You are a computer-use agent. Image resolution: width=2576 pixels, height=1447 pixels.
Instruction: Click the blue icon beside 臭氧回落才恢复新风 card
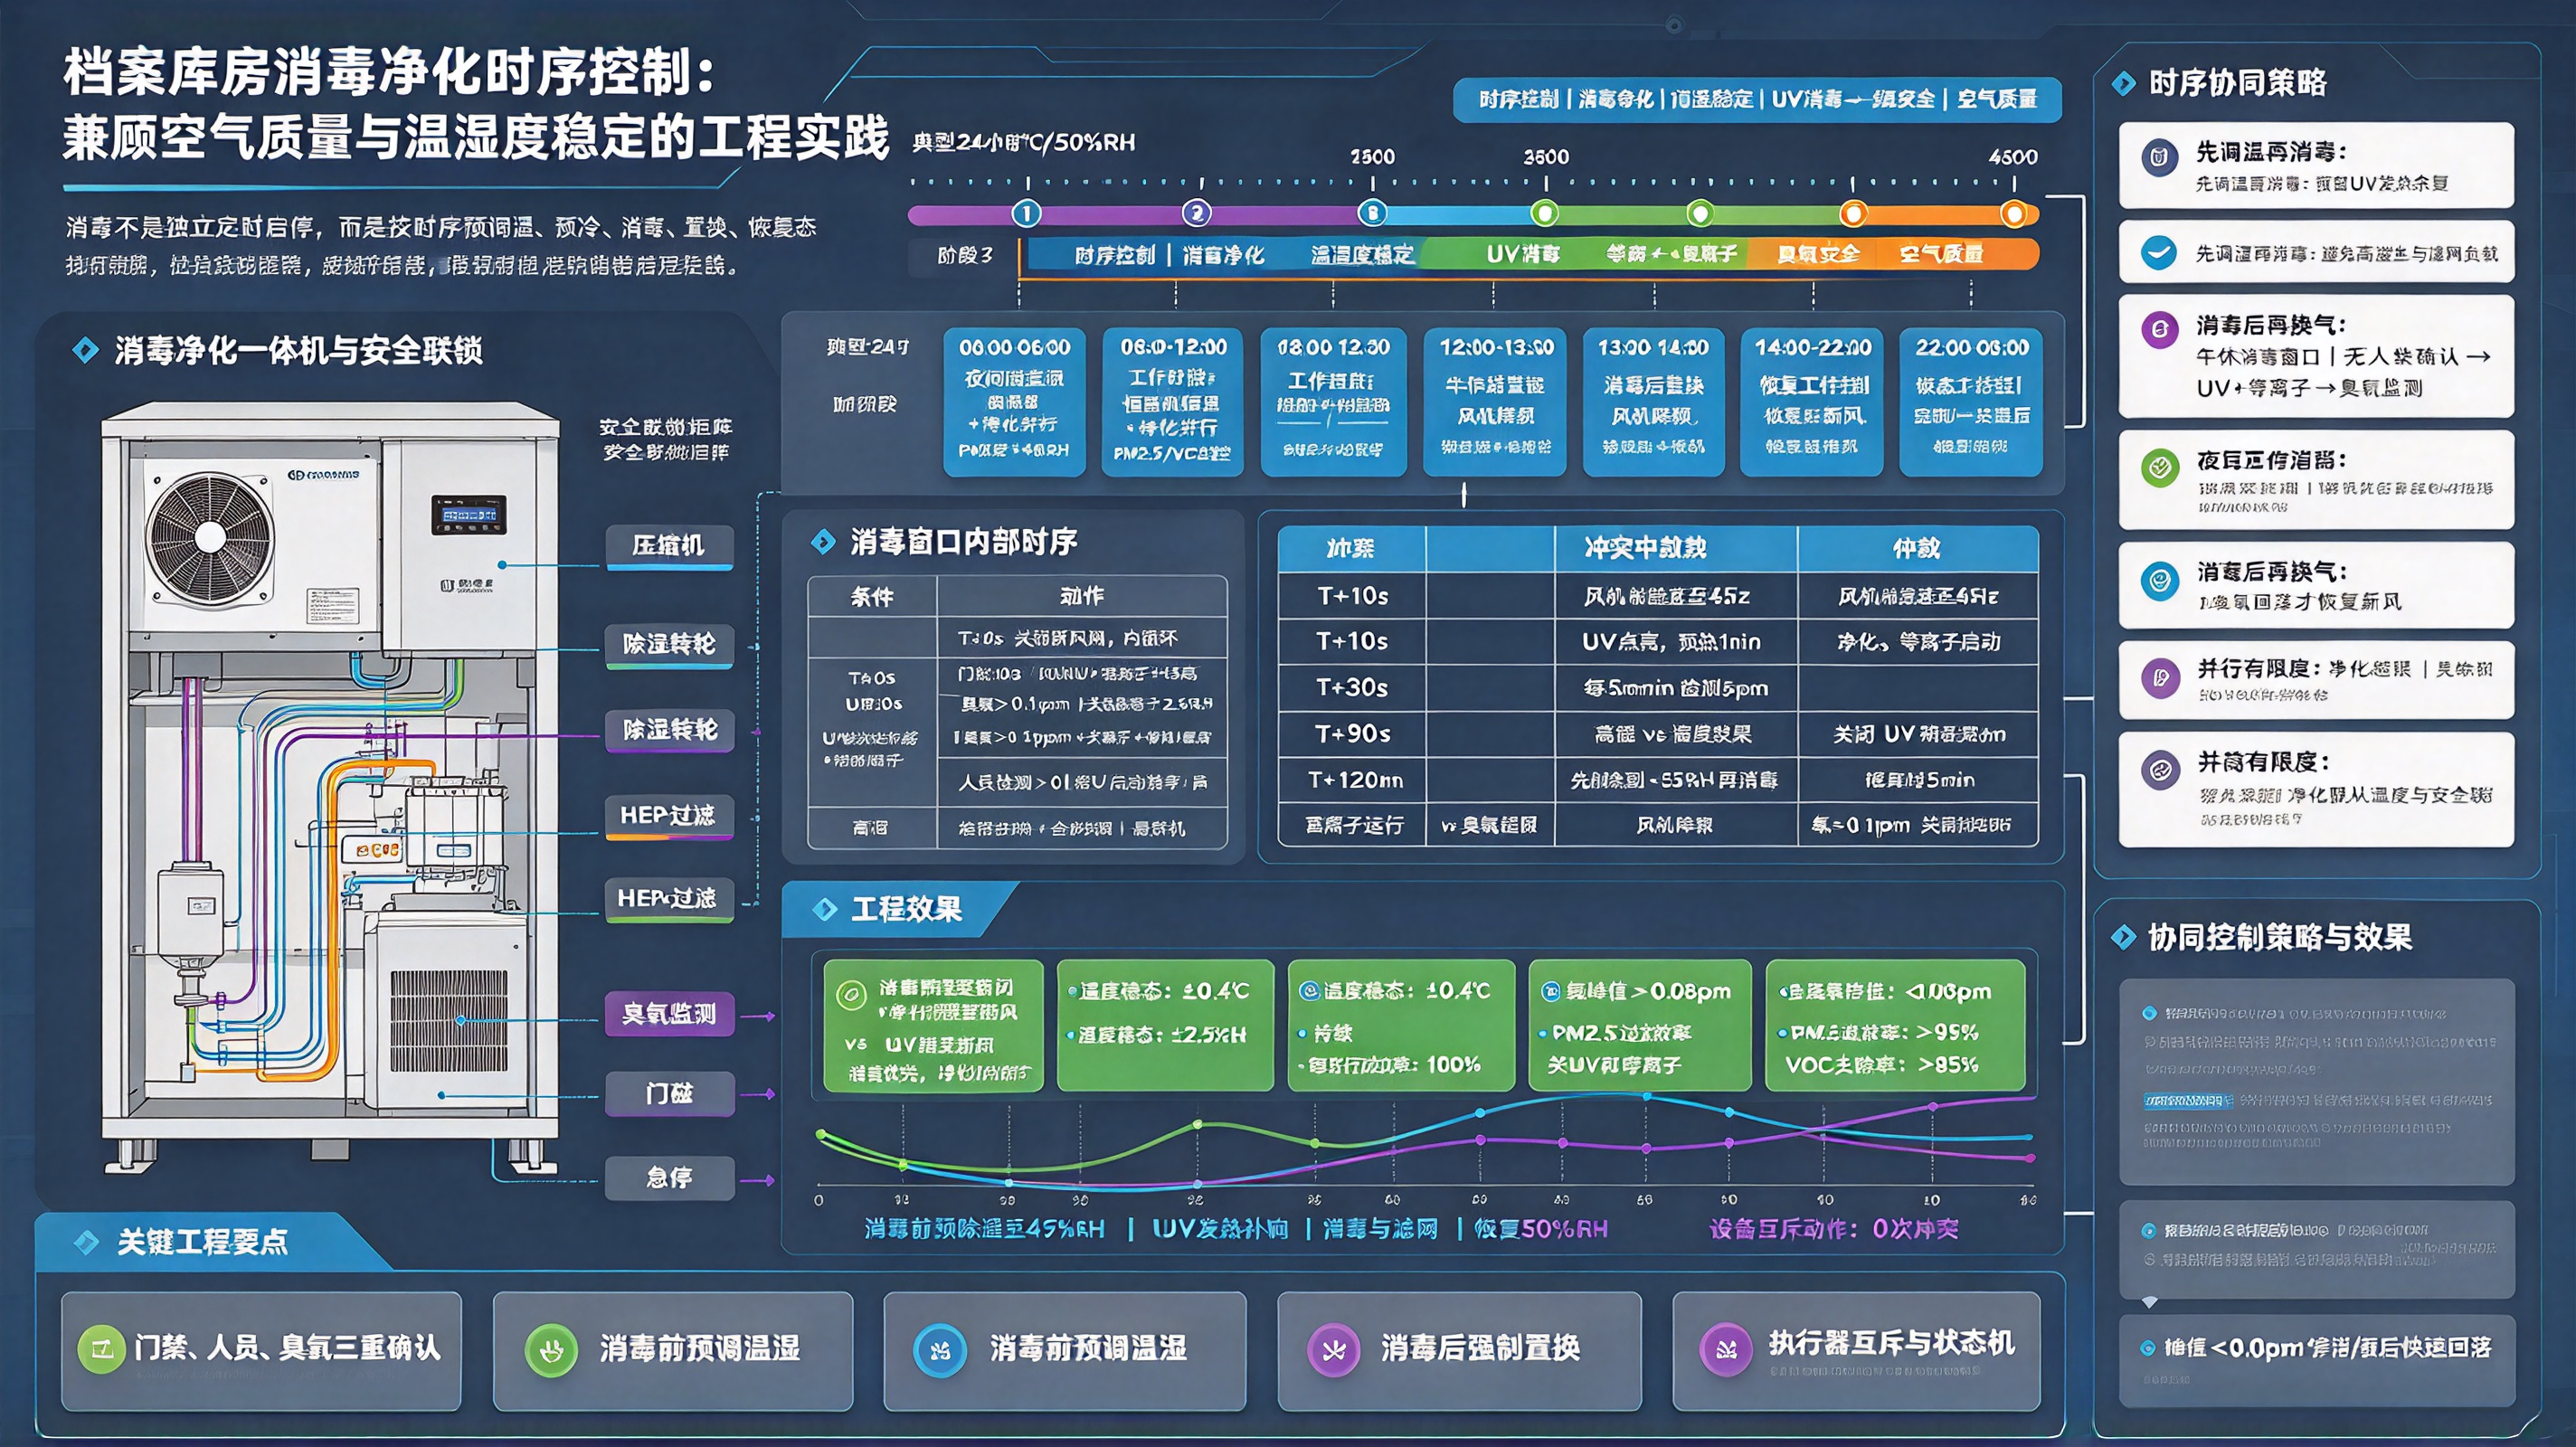[2160, 580]
